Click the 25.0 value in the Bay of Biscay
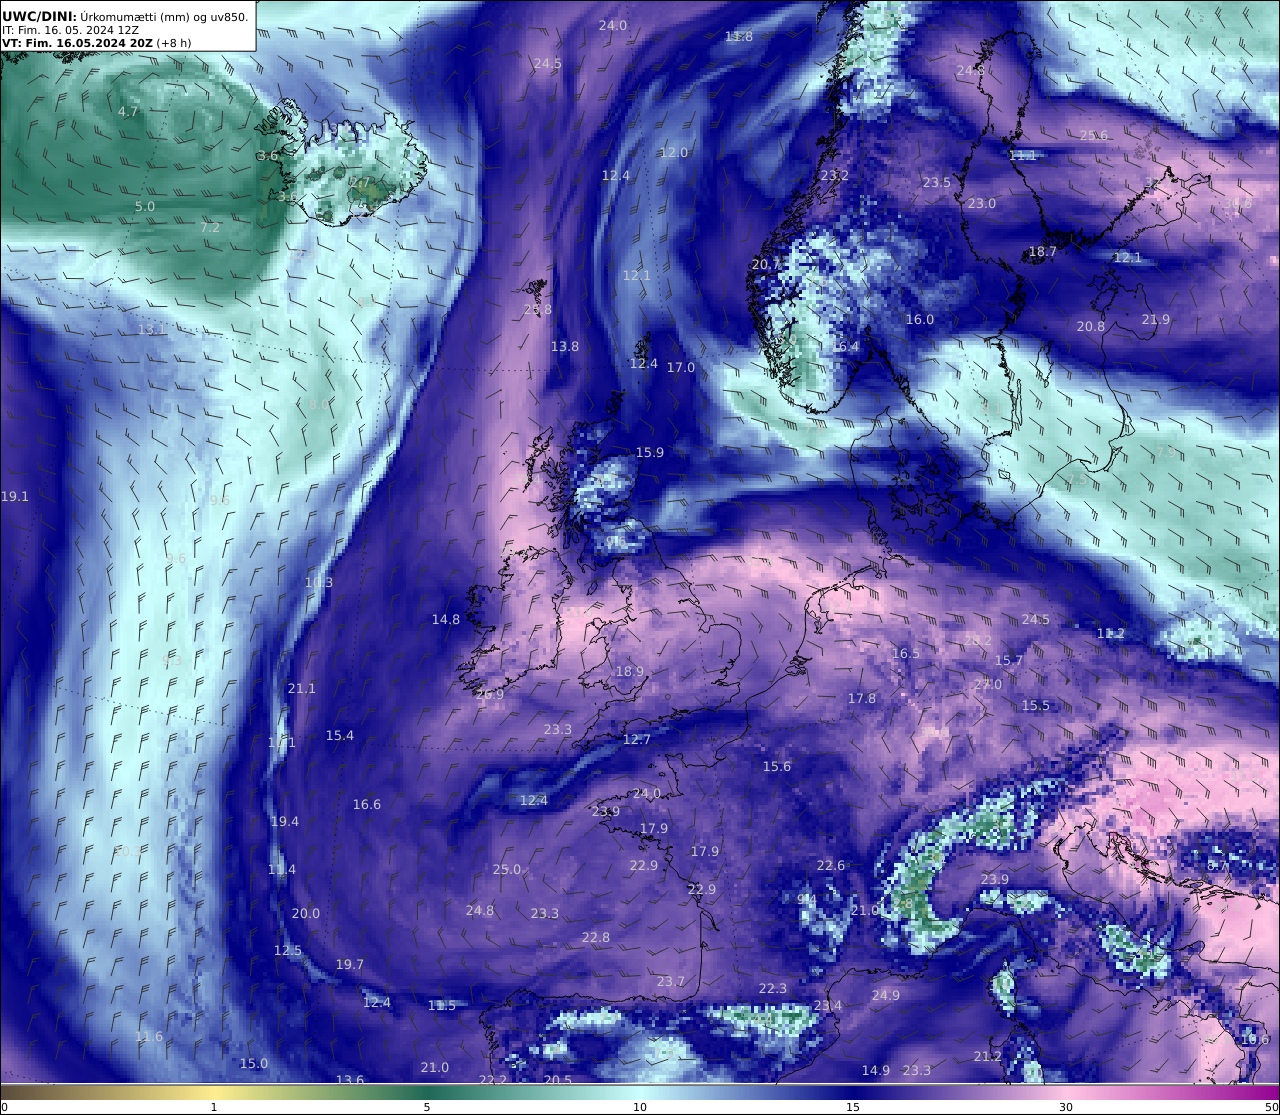 click(x=507, y=869)
